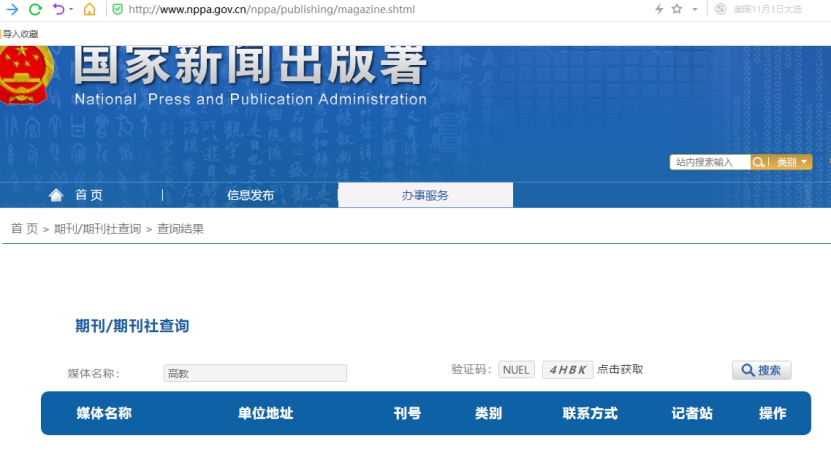Click National Press and Publication Administration subtitle

point(251,99)
